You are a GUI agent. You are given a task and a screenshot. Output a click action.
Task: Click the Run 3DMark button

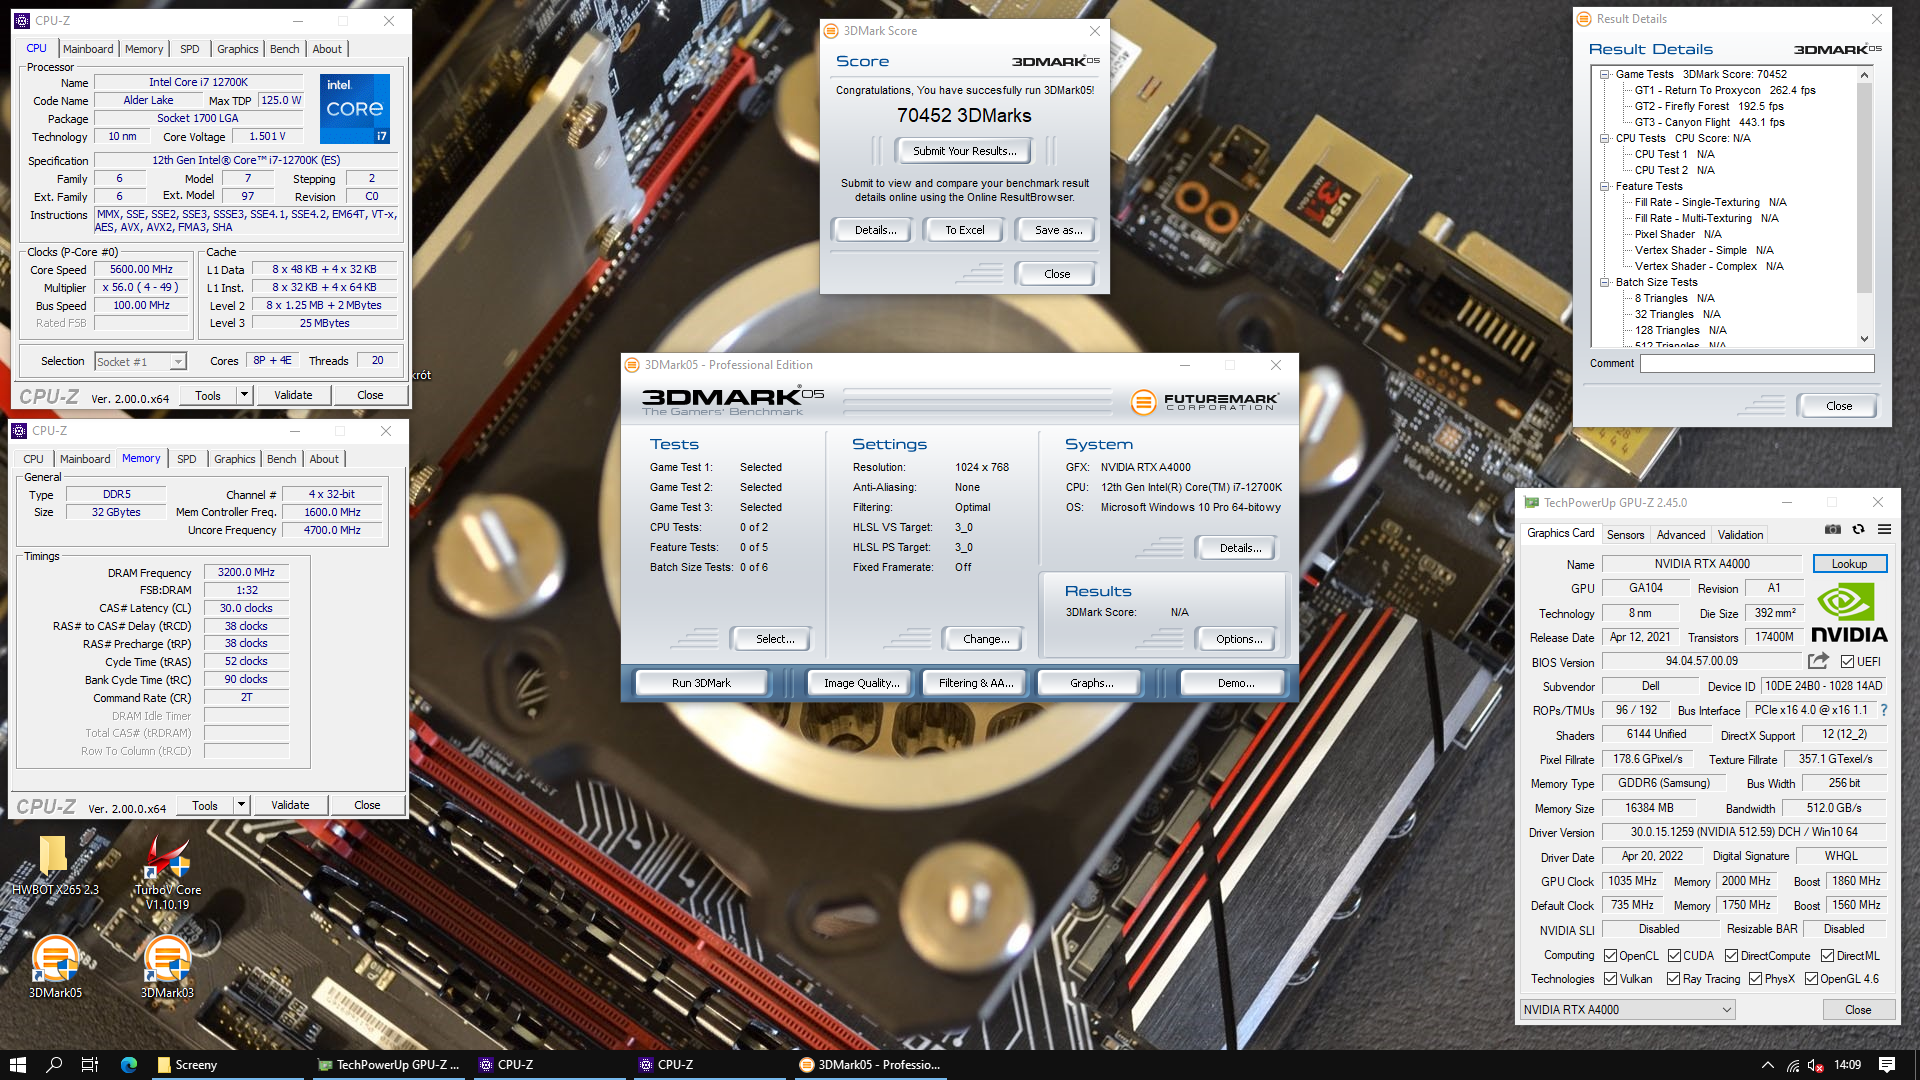tap(701, 683)
